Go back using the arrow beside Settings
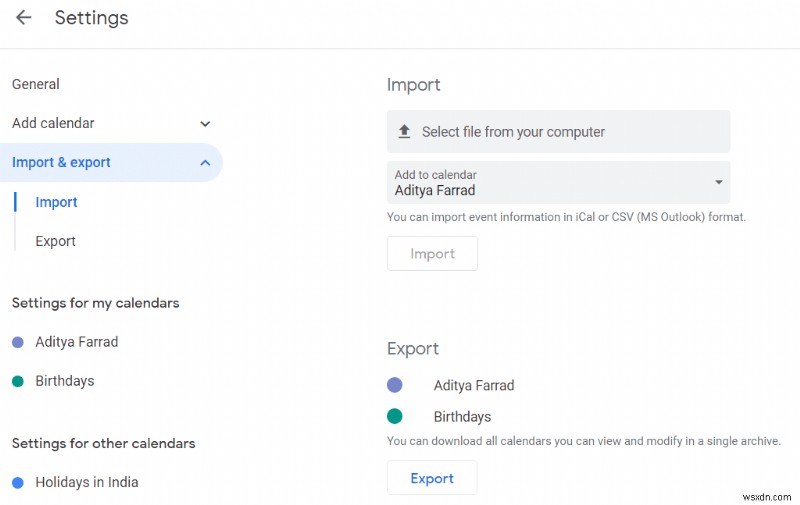This screenshot has width=800, height=505. pyautogui.click(x=23, y=18)
